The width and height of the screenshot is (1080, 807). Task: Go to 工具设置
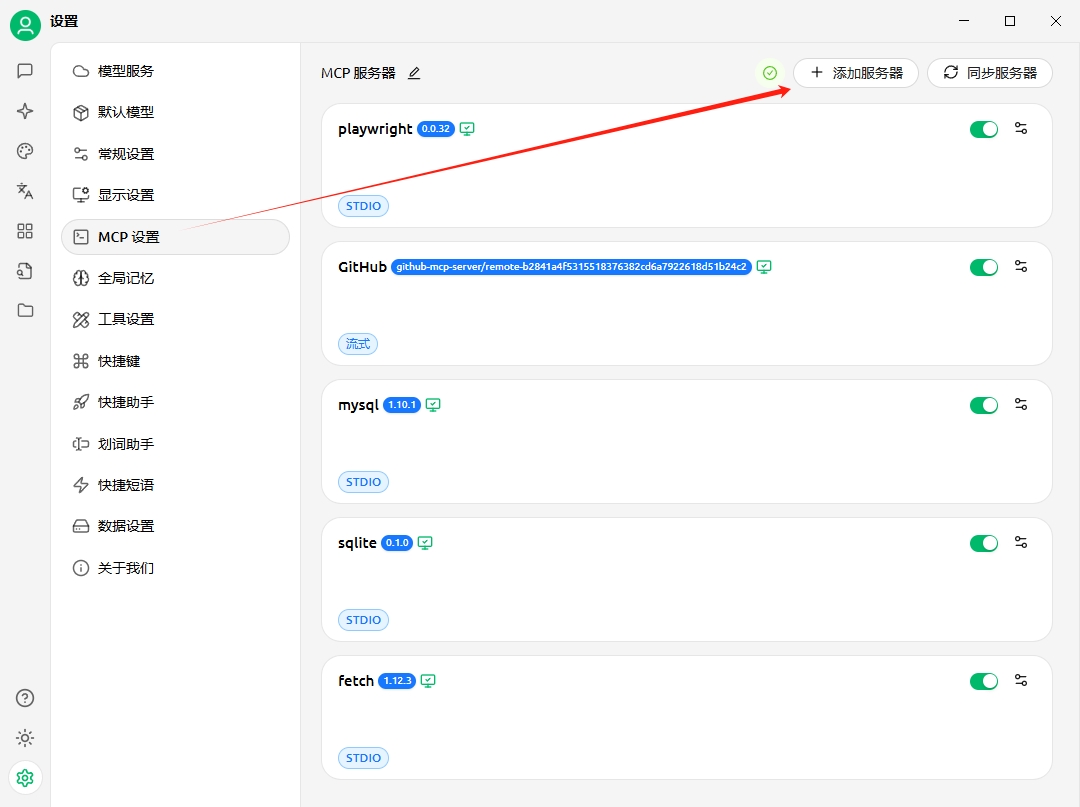176,319
